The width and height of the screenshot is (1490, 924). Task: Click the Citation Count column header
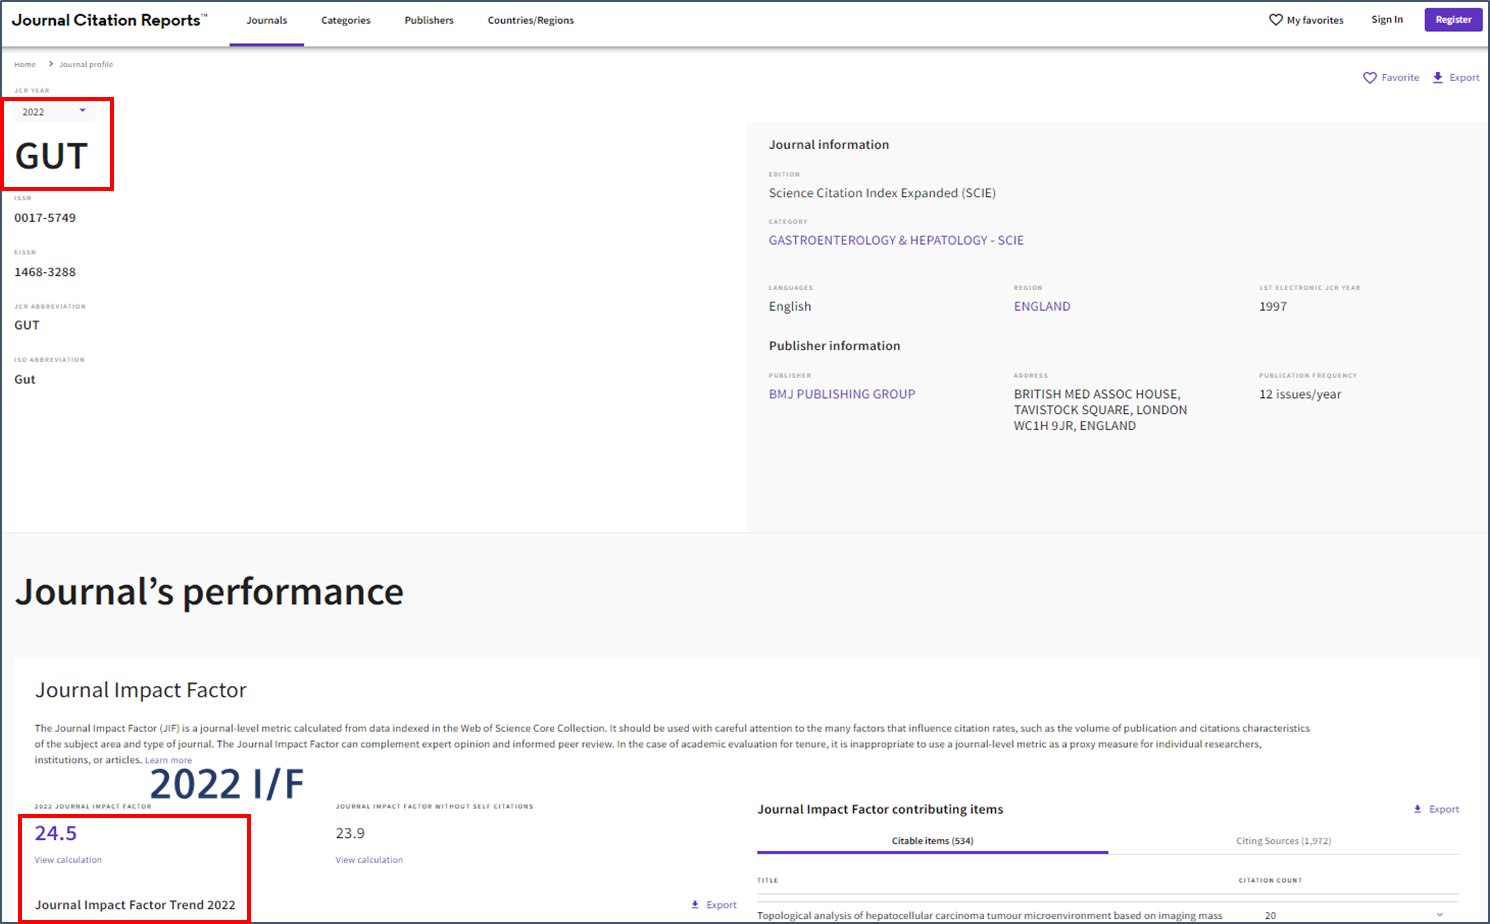pos(1270,880)
